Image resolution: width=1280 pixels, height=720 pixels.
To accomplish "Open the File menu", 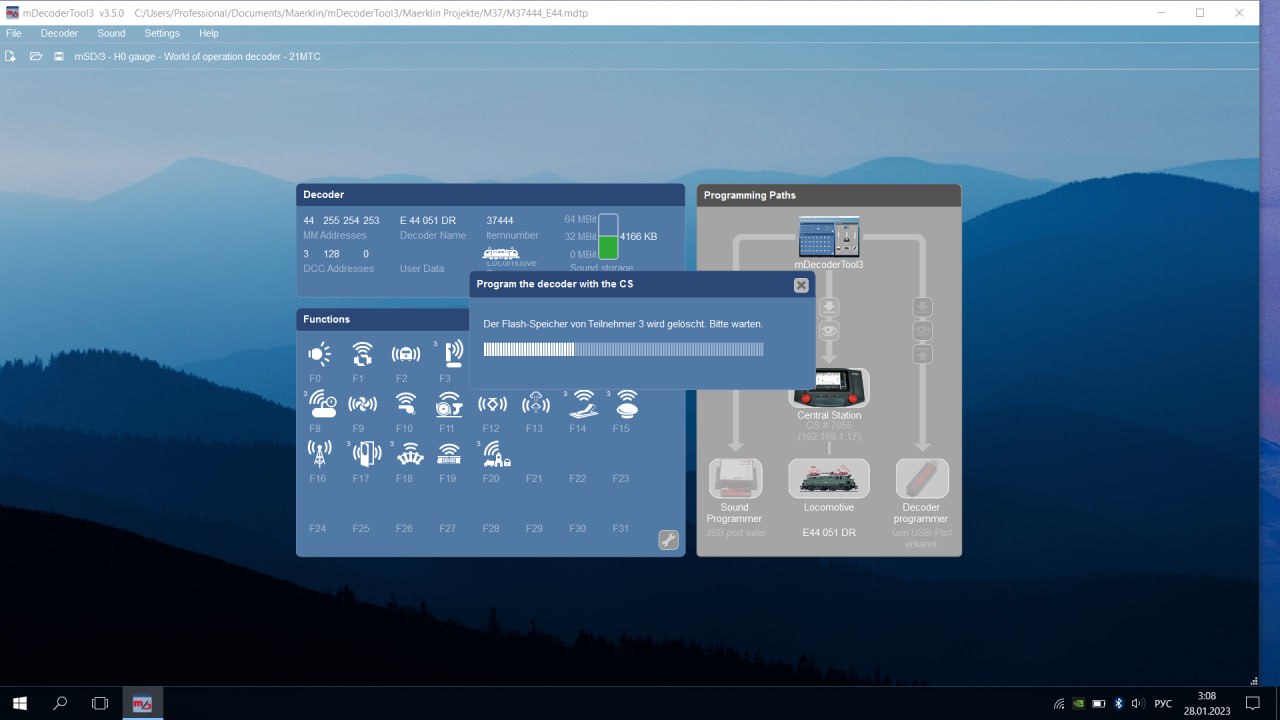I will [14, 33].
